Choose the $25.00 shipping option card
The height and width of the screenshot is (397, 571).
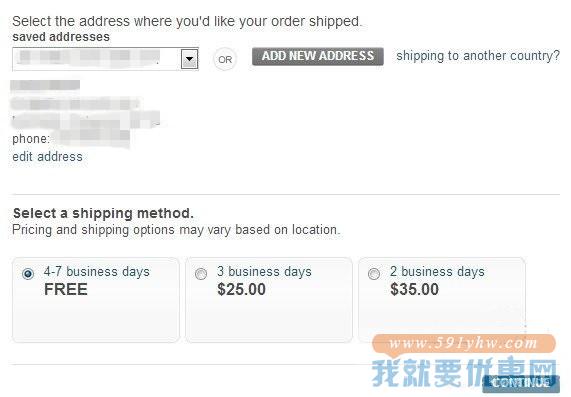click(269, 300)
